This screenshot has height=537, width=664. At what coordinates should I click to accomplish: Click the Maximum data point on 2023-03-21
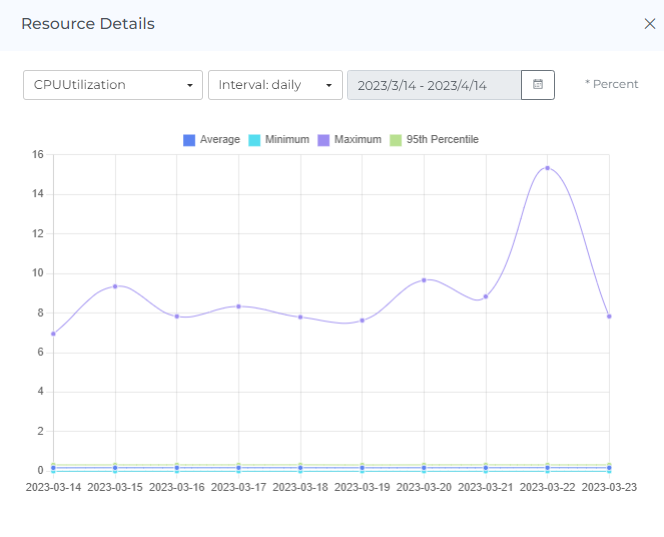click(x=486, y=296)
